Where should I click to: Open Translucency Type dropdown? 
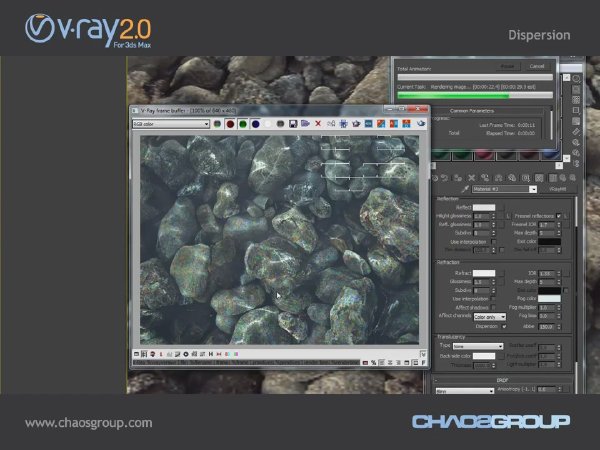pos(478,346)
